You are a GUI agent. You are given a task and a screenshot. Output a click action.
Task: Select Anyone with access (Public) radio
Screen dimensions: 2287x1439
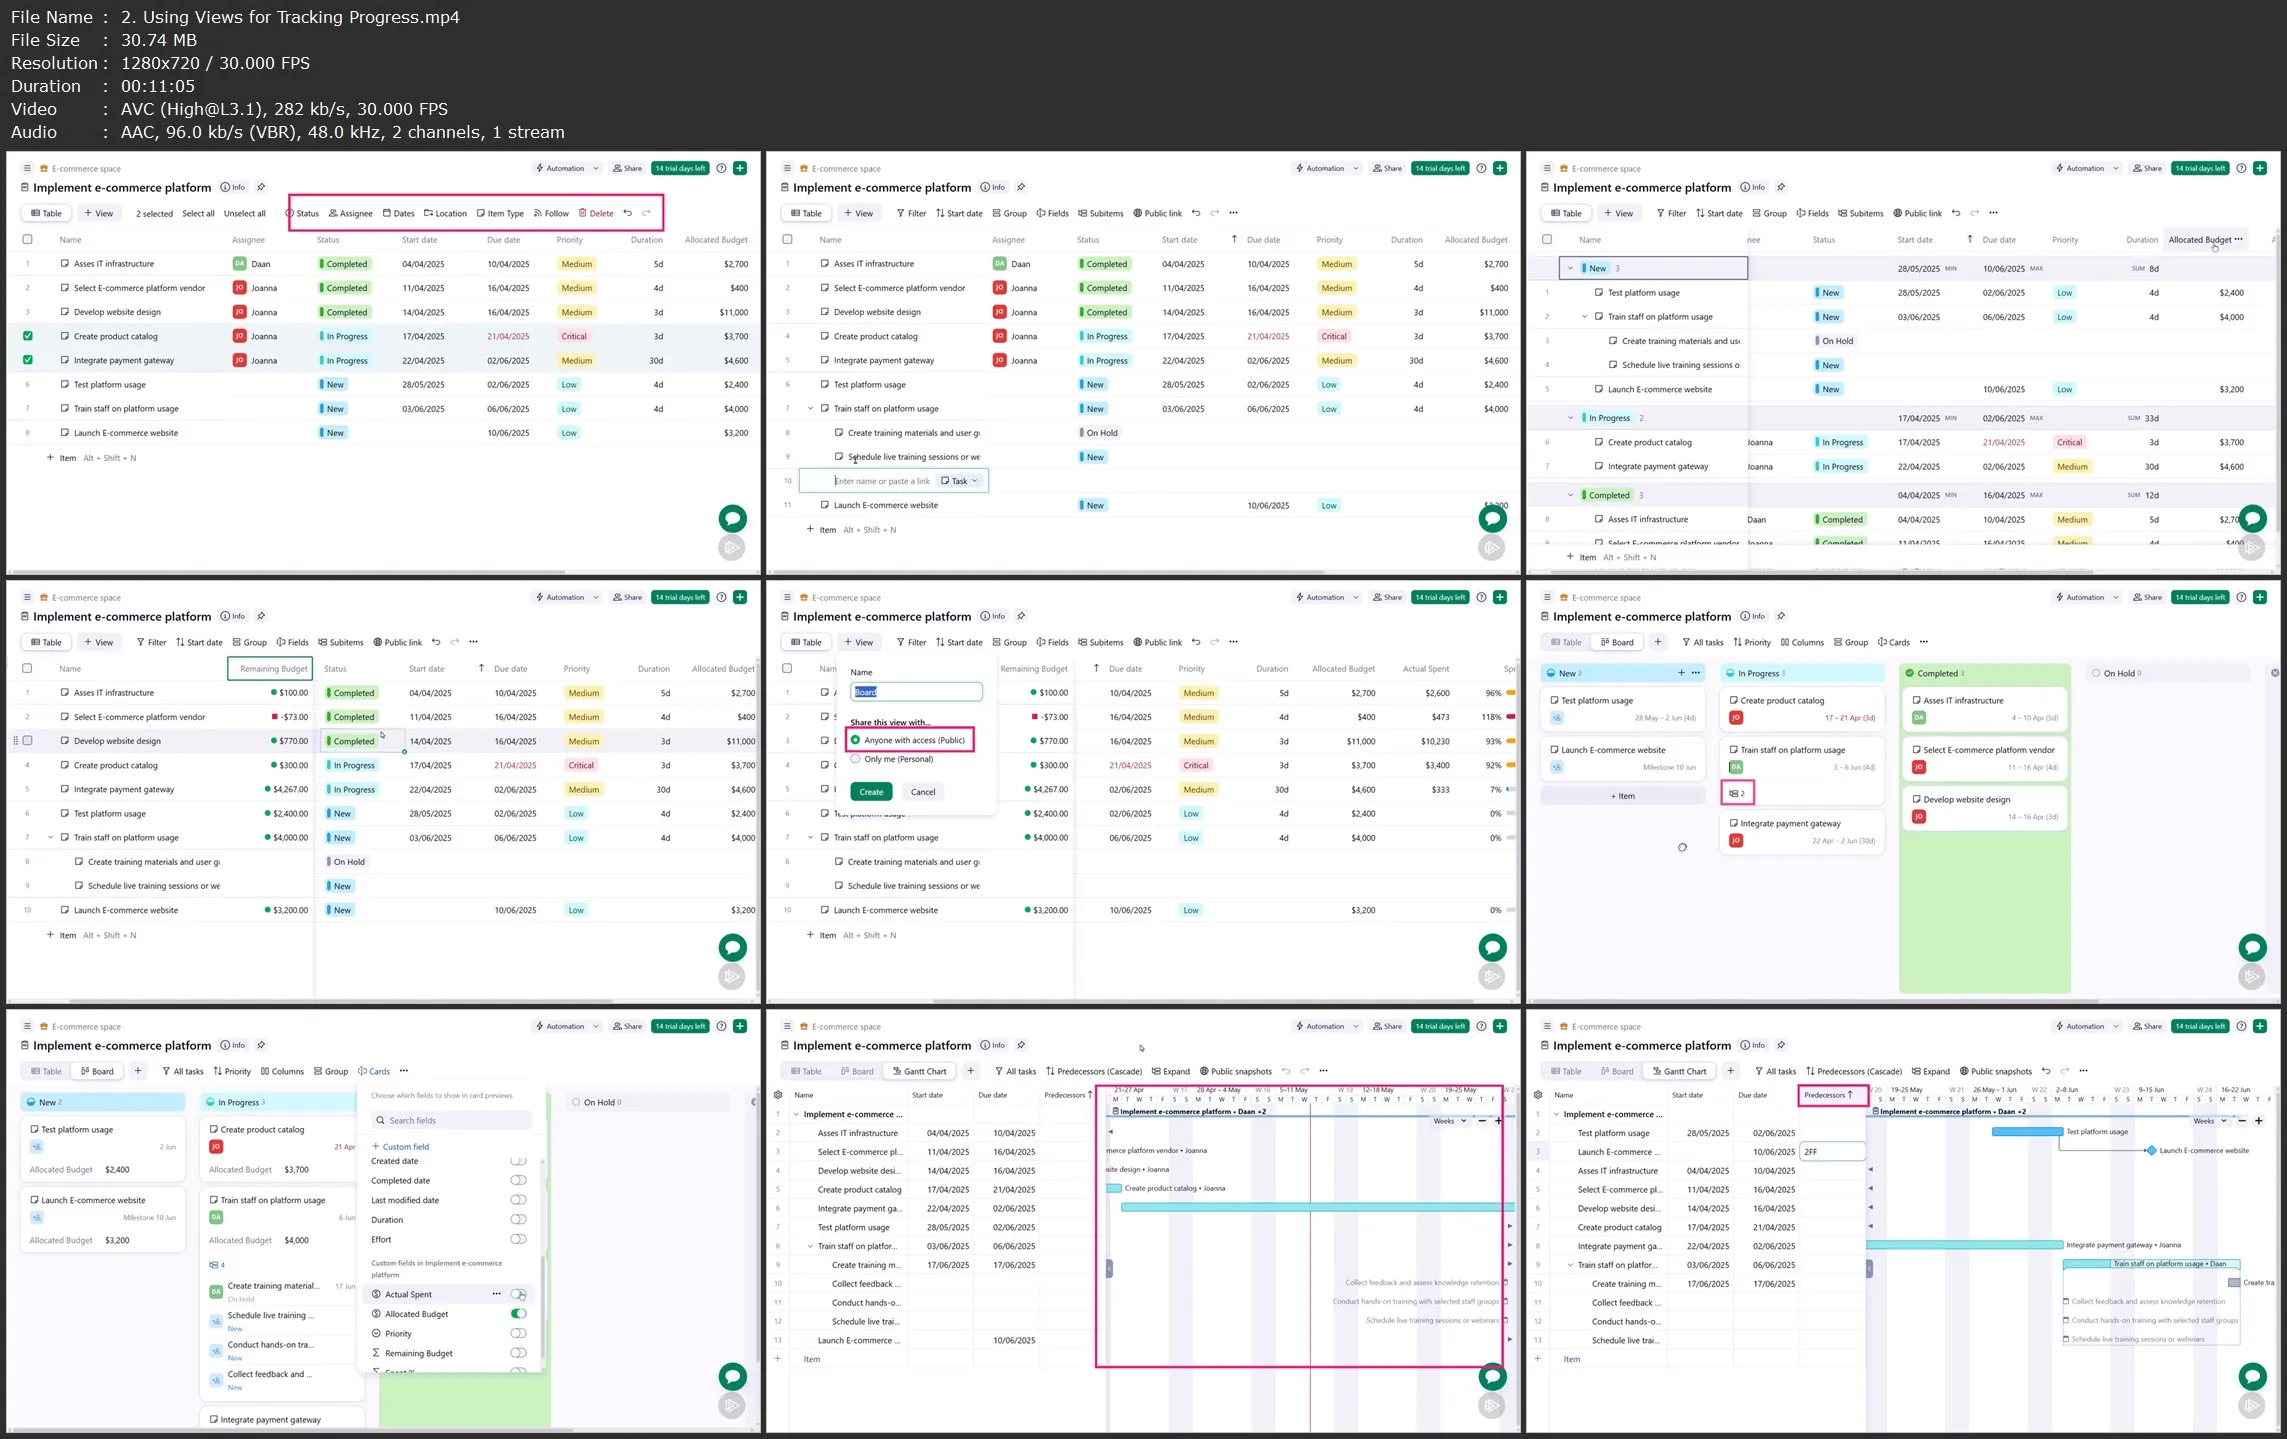pyautogui.click(x=855, y=740)
